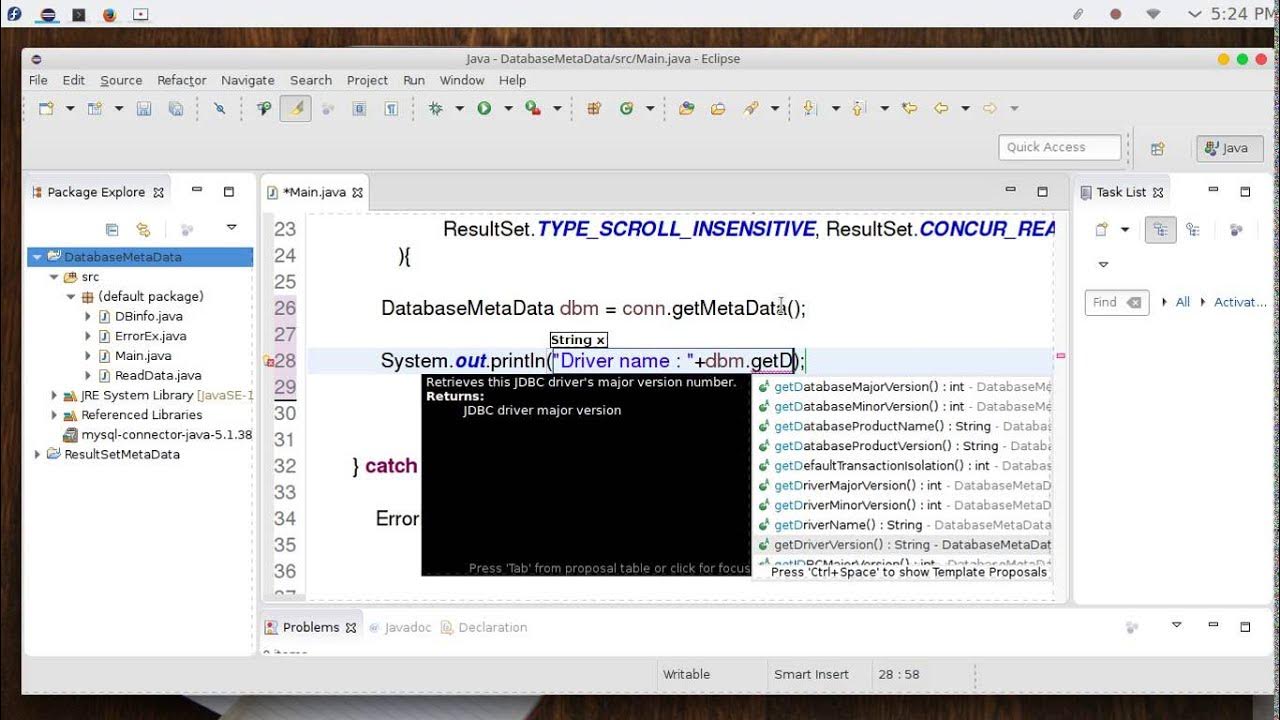Click the All filter link in Task List
Image resolution: width=1280 pixels, height=720 pixels.
[1182, 302]
